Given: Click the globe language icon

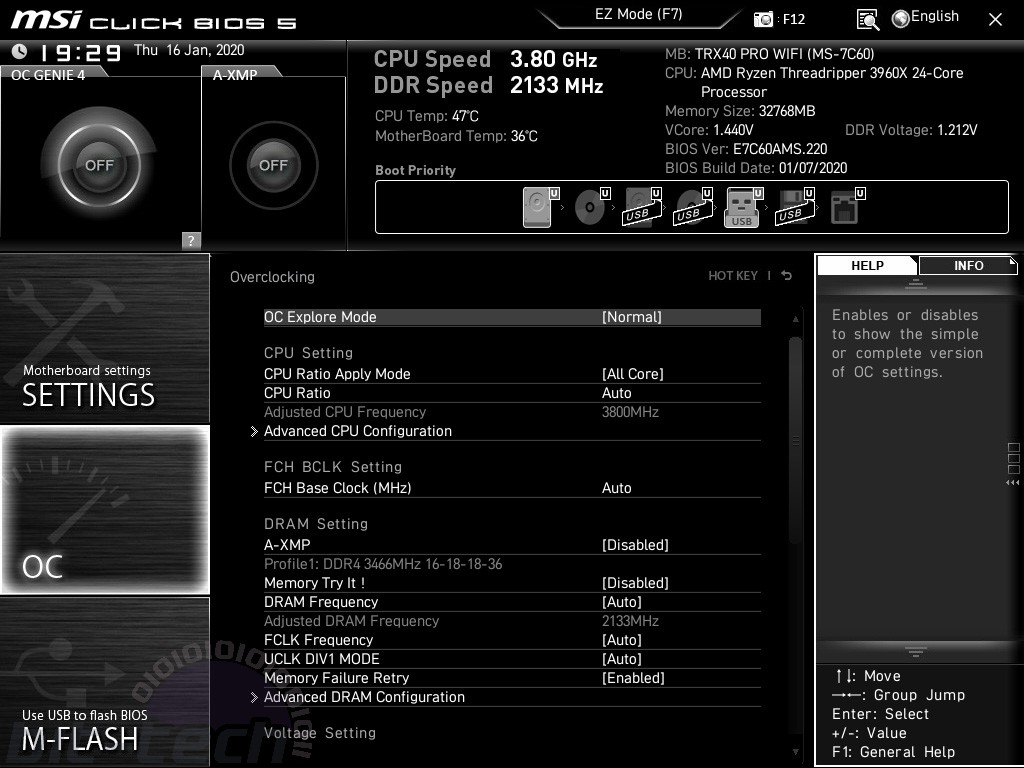Looking at the screenshot, I should click(x=901, y=19).
